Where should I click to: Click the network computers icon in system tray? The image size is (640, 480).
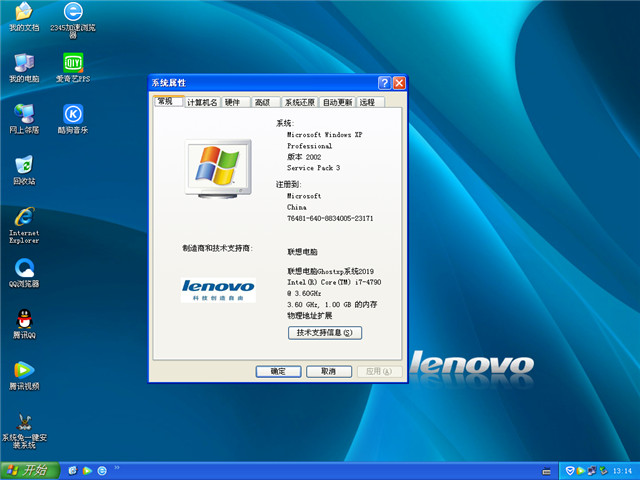click(591, 471)
